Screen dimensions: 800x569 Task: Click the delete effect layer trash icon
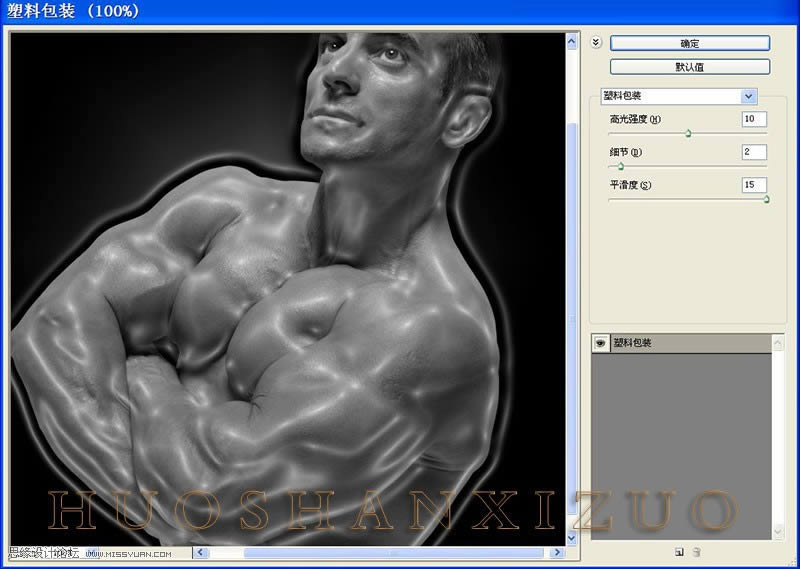click(696, 552)
